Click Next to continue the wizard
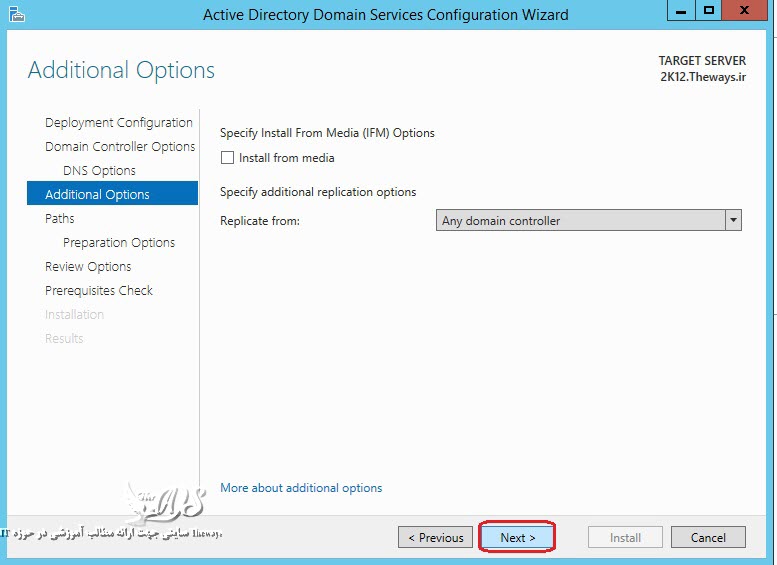The width and height of the screenshot is (777, 565). (x=517, y=537)
